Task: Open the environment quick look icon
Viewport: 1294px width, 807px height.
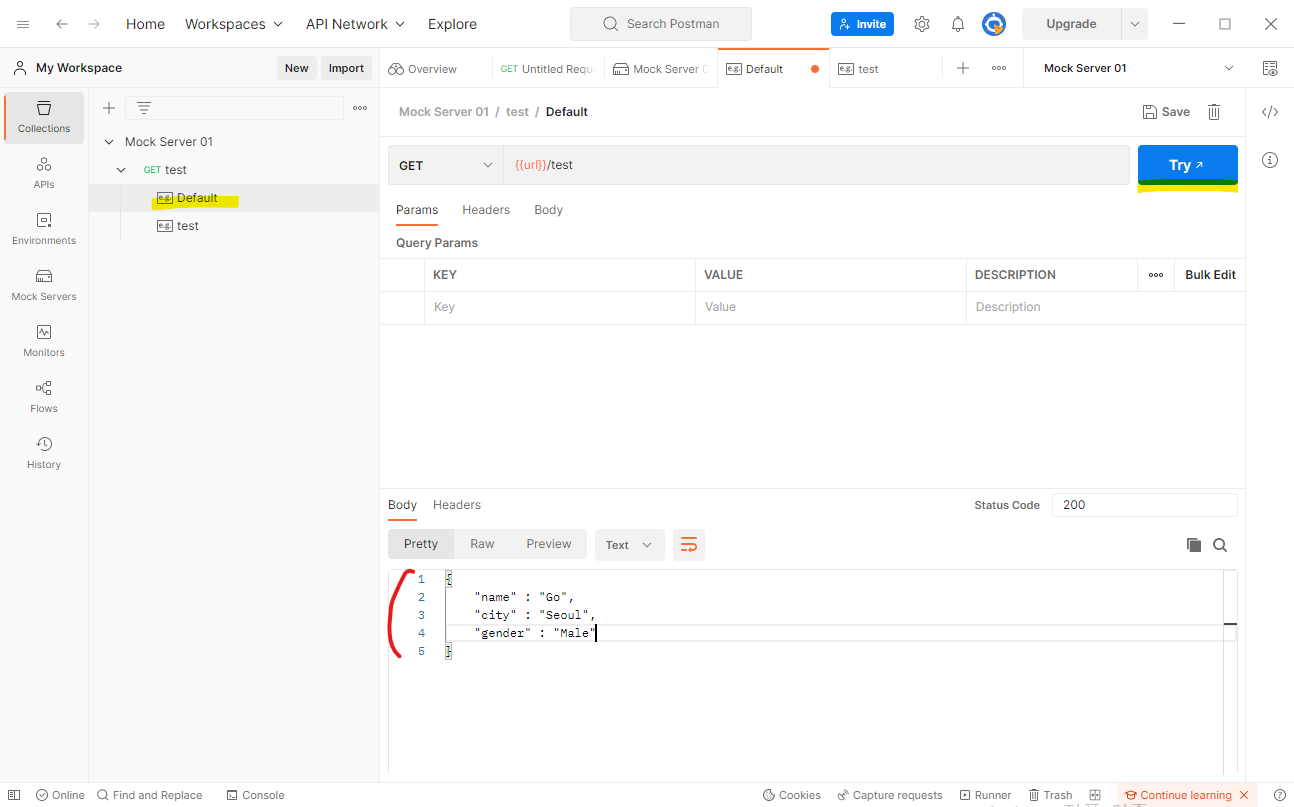Action: 1270,68
